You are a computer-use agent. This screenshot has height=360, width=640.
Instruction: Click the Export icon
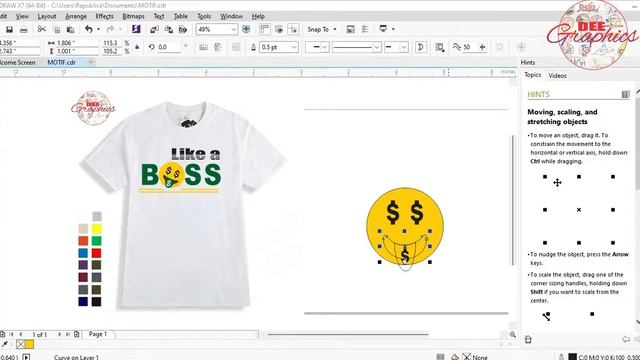[x=169, y=29]
